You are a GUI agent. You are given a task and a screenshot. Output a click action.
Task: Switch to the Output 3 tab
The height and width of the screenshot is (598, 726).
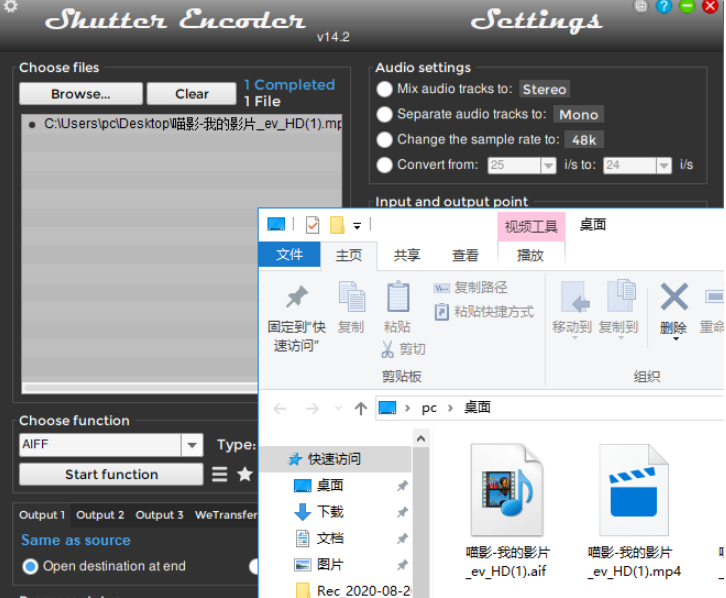[159, 515]
